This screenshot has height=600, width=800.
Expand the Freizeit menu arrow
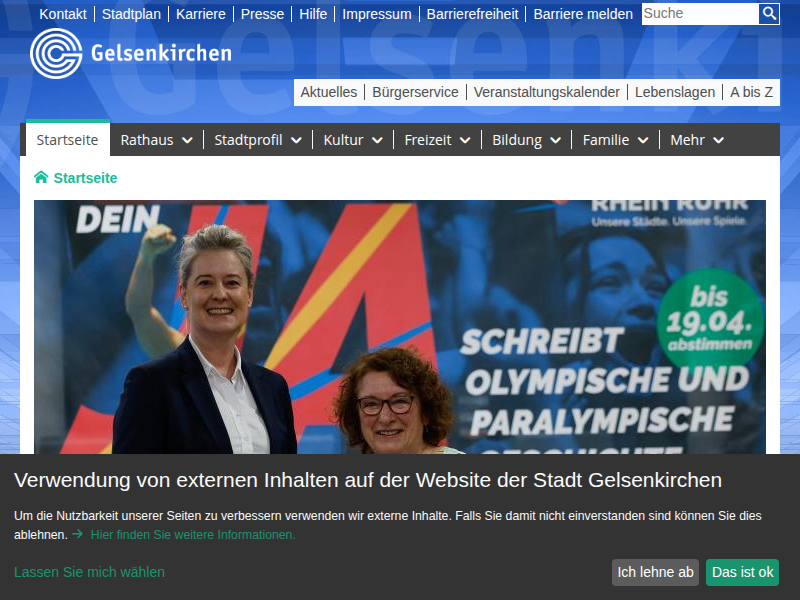[465, 140]
